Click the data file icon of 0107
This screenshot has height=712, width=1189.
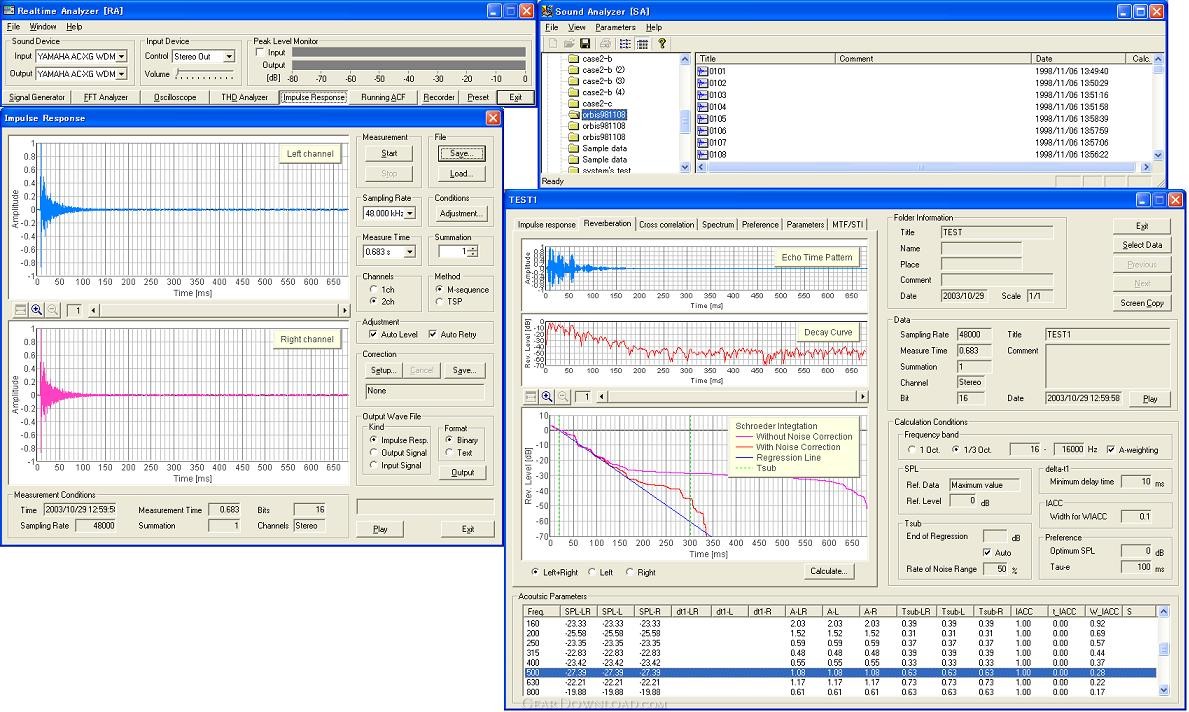[x=702, y=143]
